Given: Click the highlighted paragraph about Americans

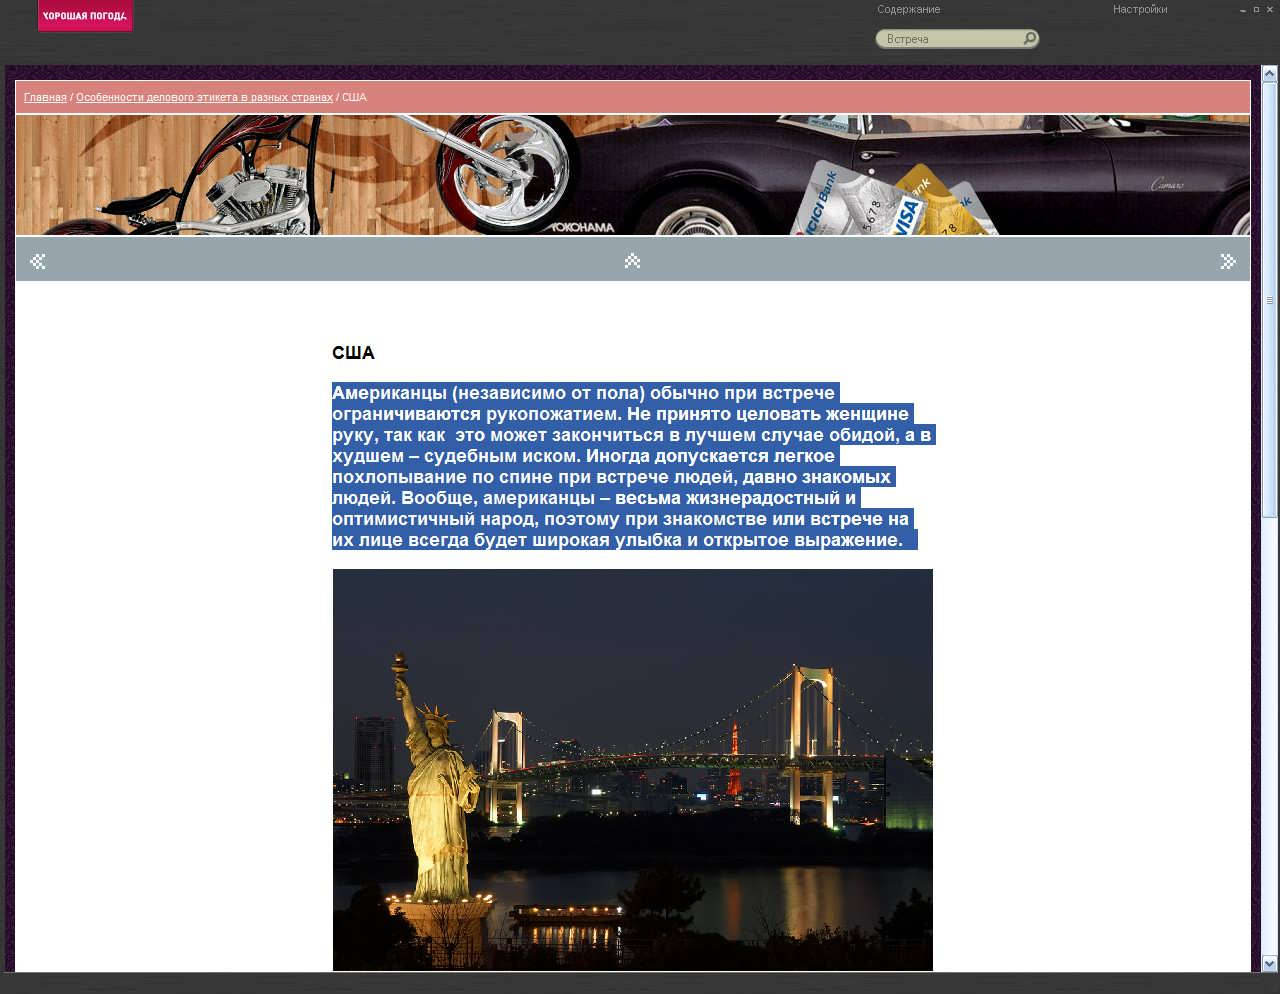Looking at the screenshot, I should [x=632, y=466].
